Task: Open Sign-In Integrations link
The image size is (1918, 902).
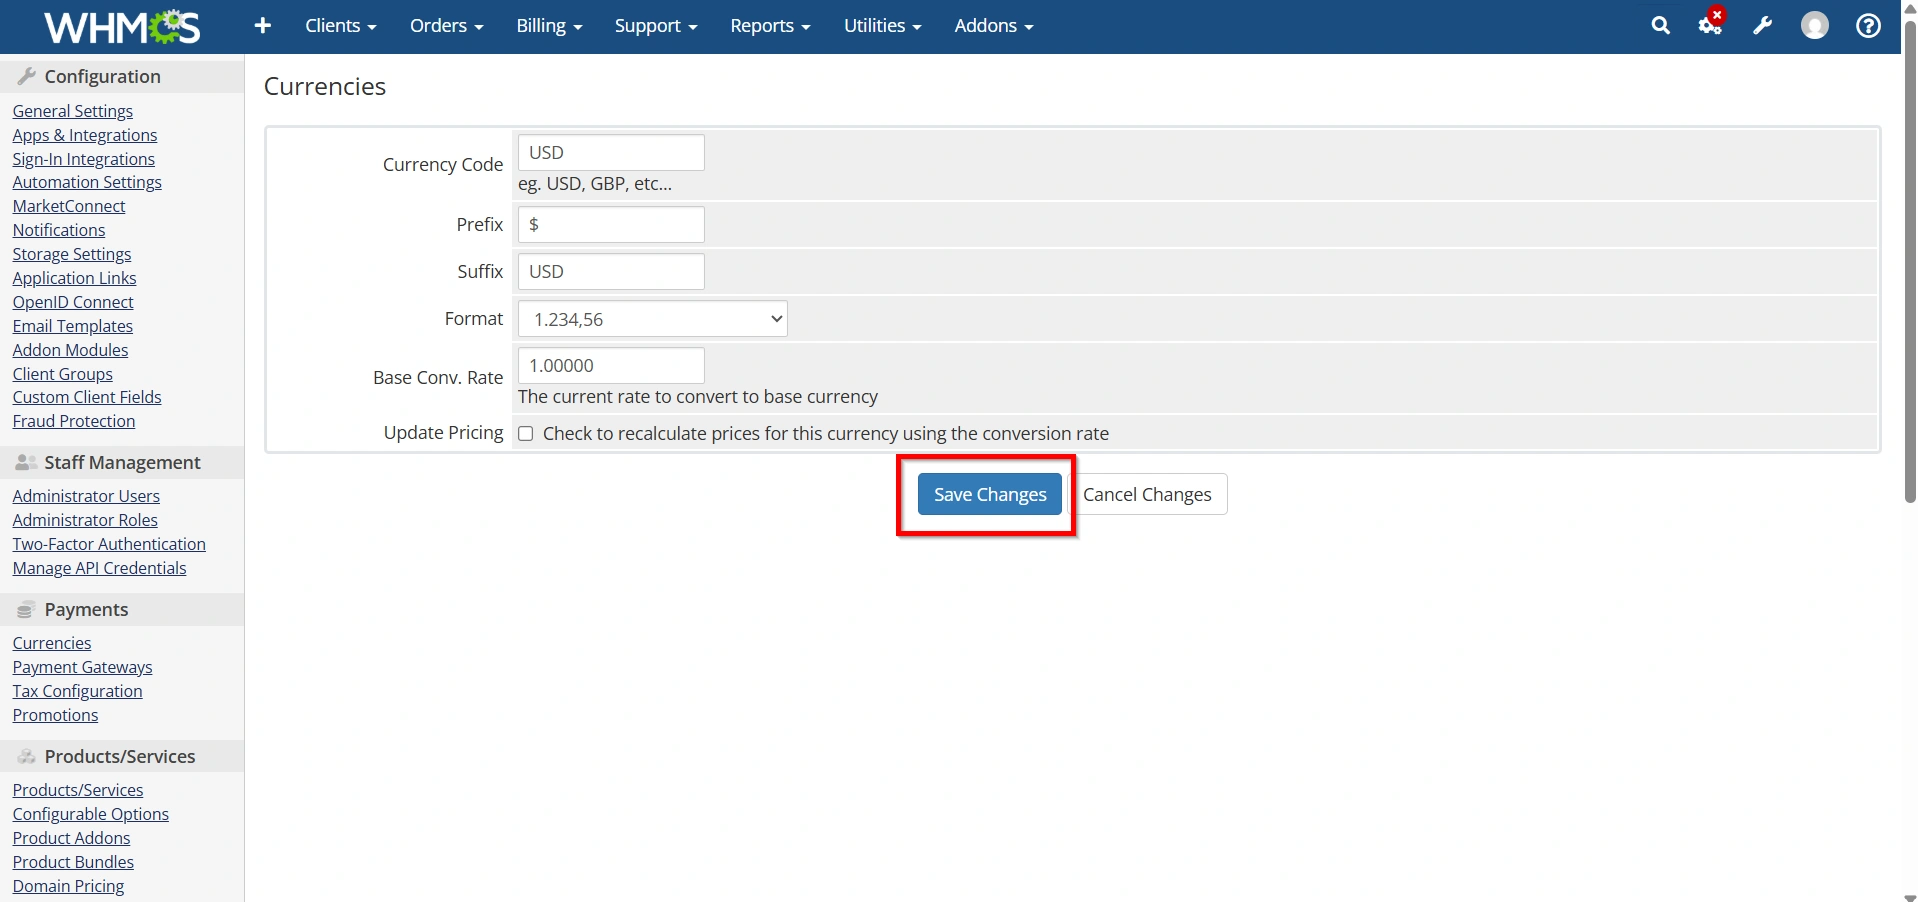Action: click(x=83, y=159)
